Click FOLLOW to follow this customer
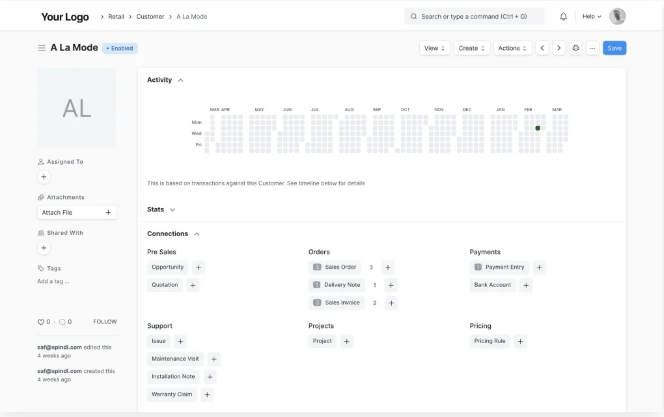This screenshot has height=417, width=664. pos(104,322)
